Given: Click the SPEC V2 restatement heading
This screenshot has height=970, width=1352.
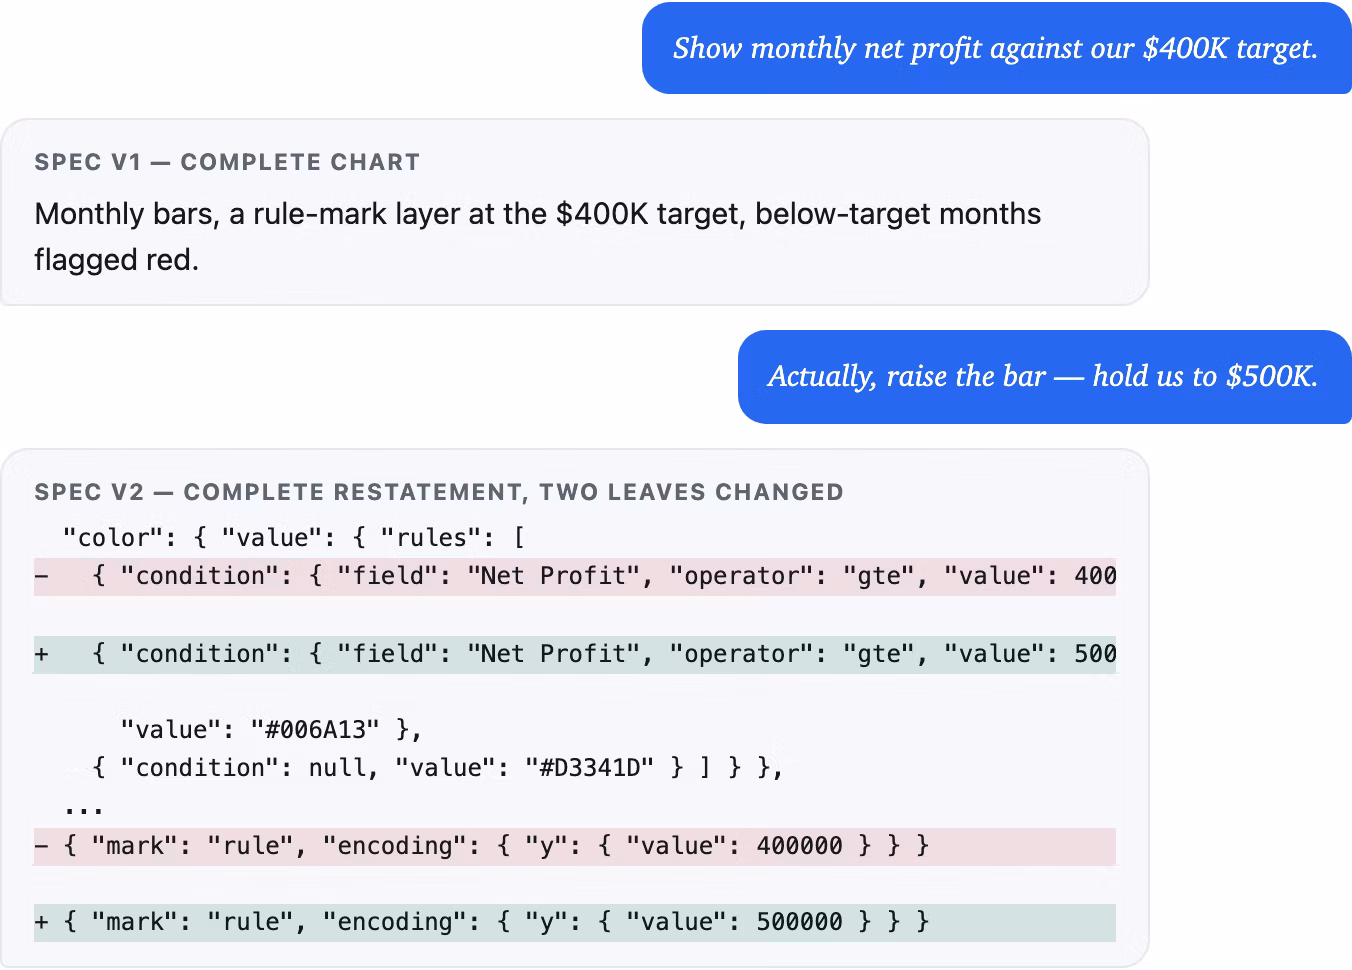Looking at the screenshot, I should click(x=439, y=492).
